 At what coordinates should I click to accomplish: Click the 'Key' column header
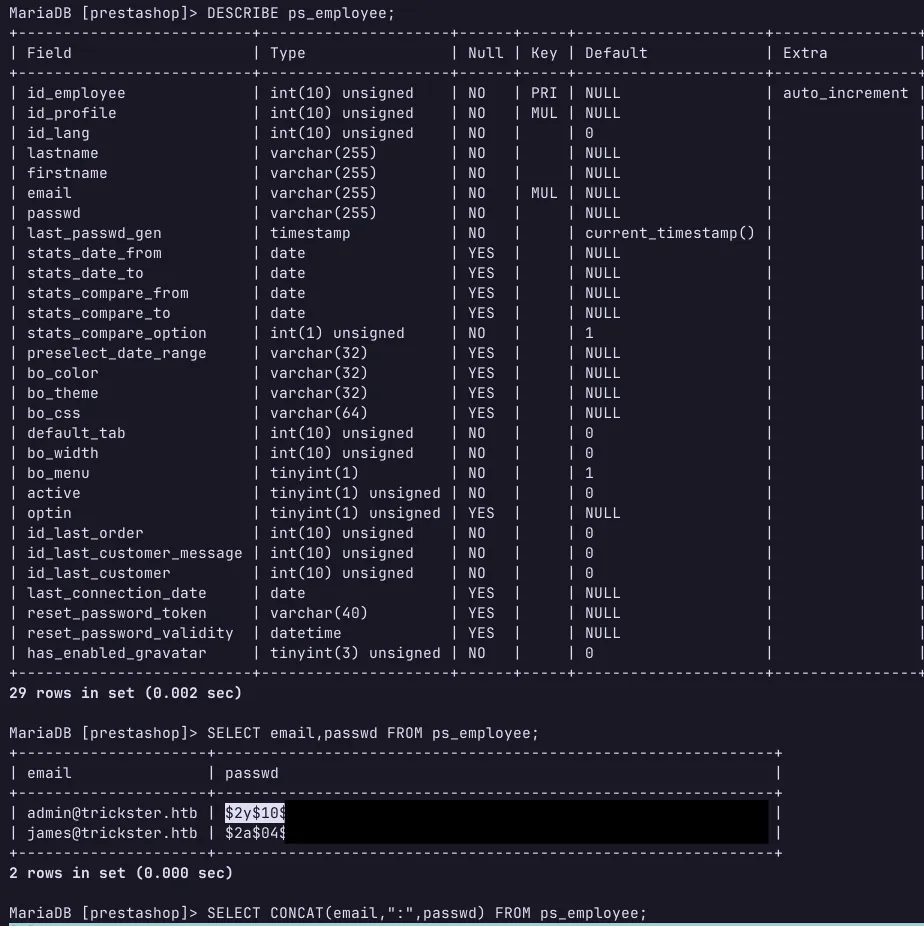click(544, 53)
